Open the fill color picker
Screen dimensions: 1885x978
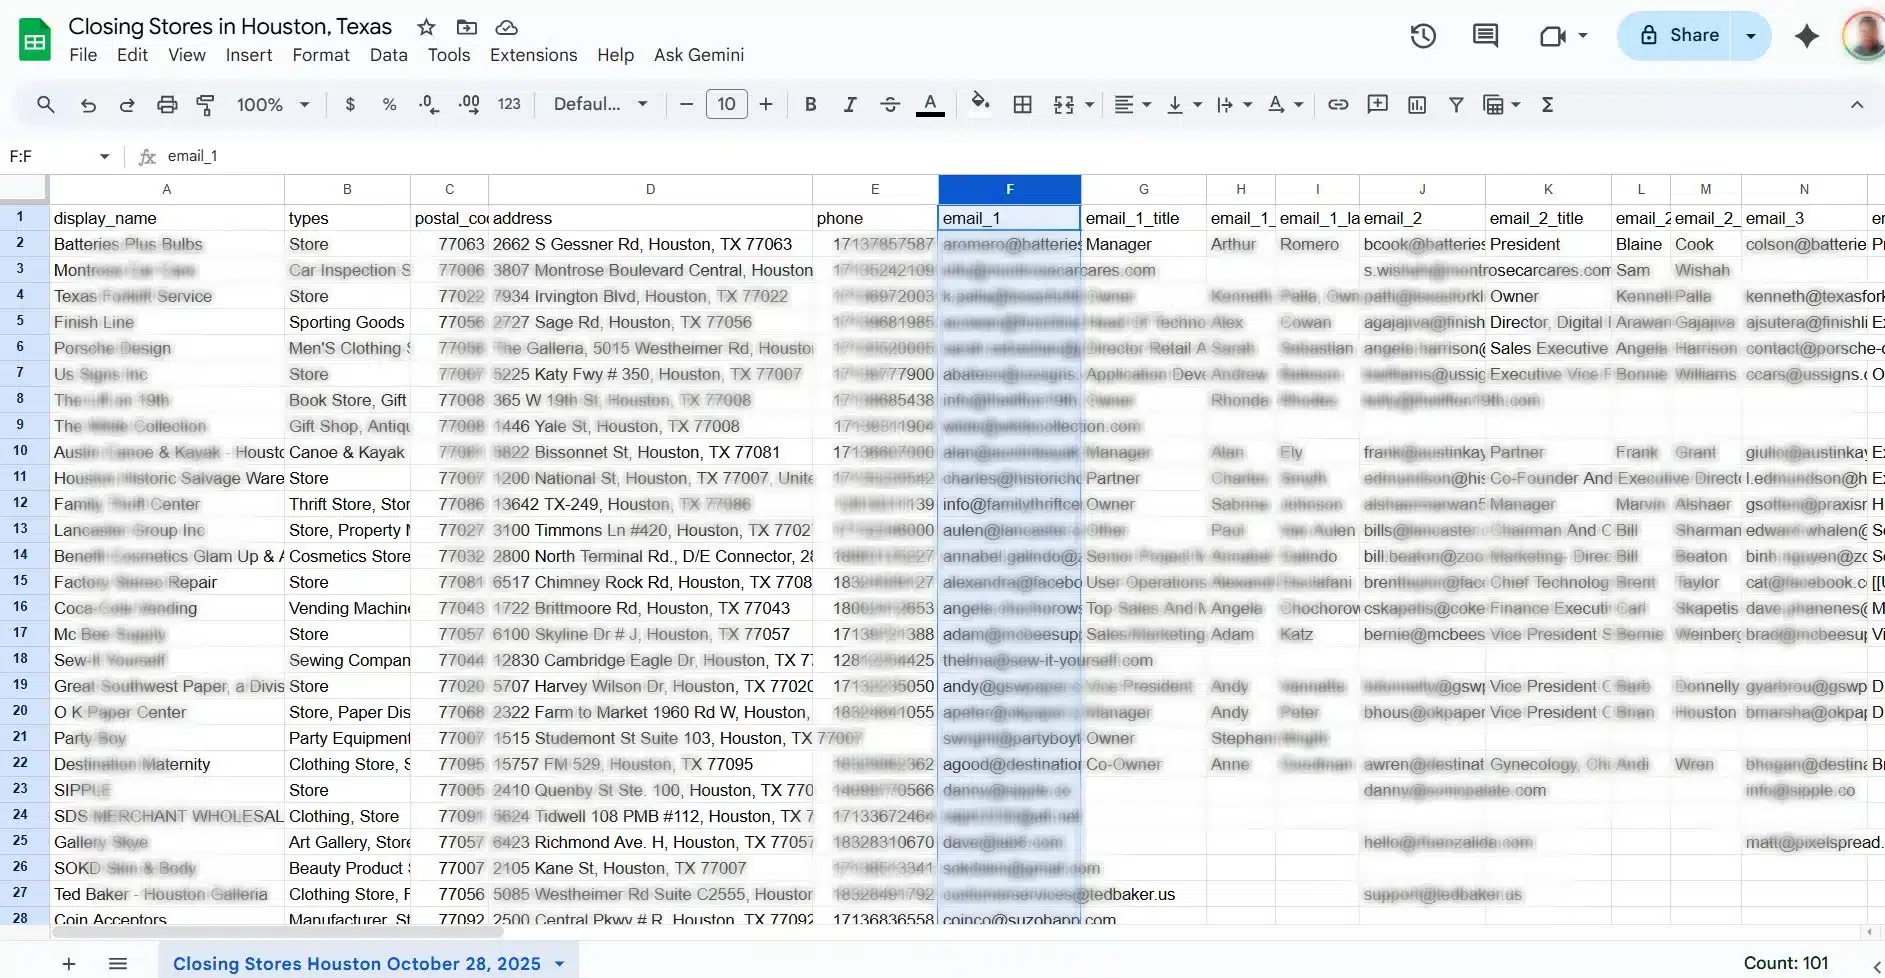coord(980,103)
